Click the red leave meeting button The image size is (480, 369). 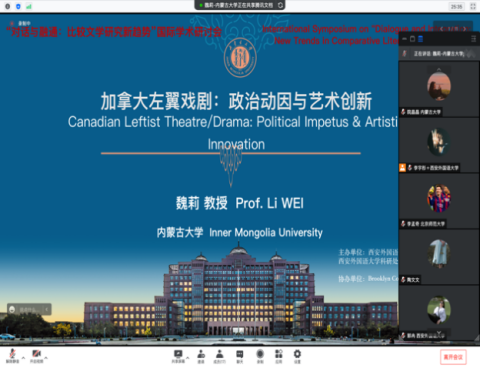[453, 357]
